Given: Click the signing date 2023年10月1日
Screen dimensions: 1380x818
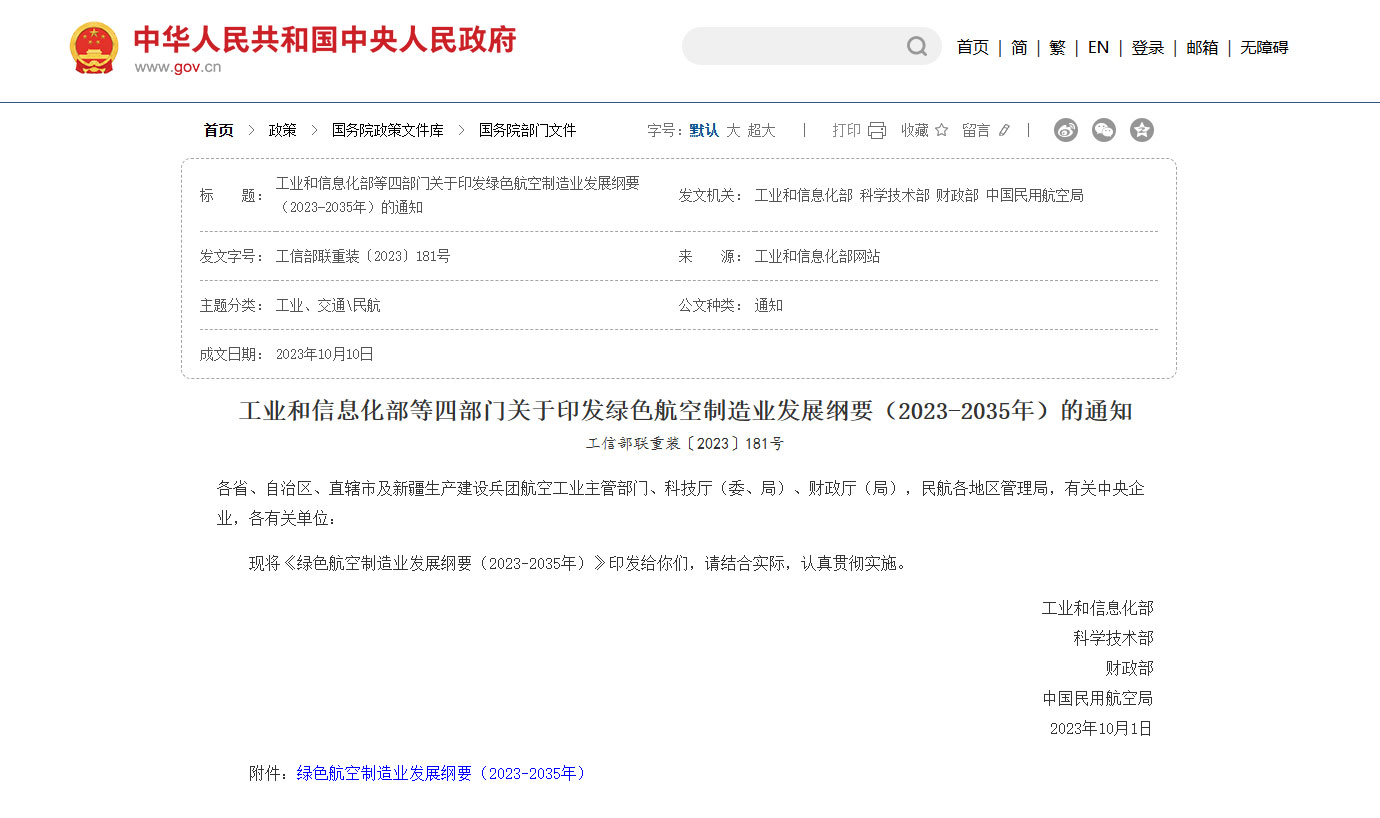Looking at the screenshot, I should (x=1101, y=728).
